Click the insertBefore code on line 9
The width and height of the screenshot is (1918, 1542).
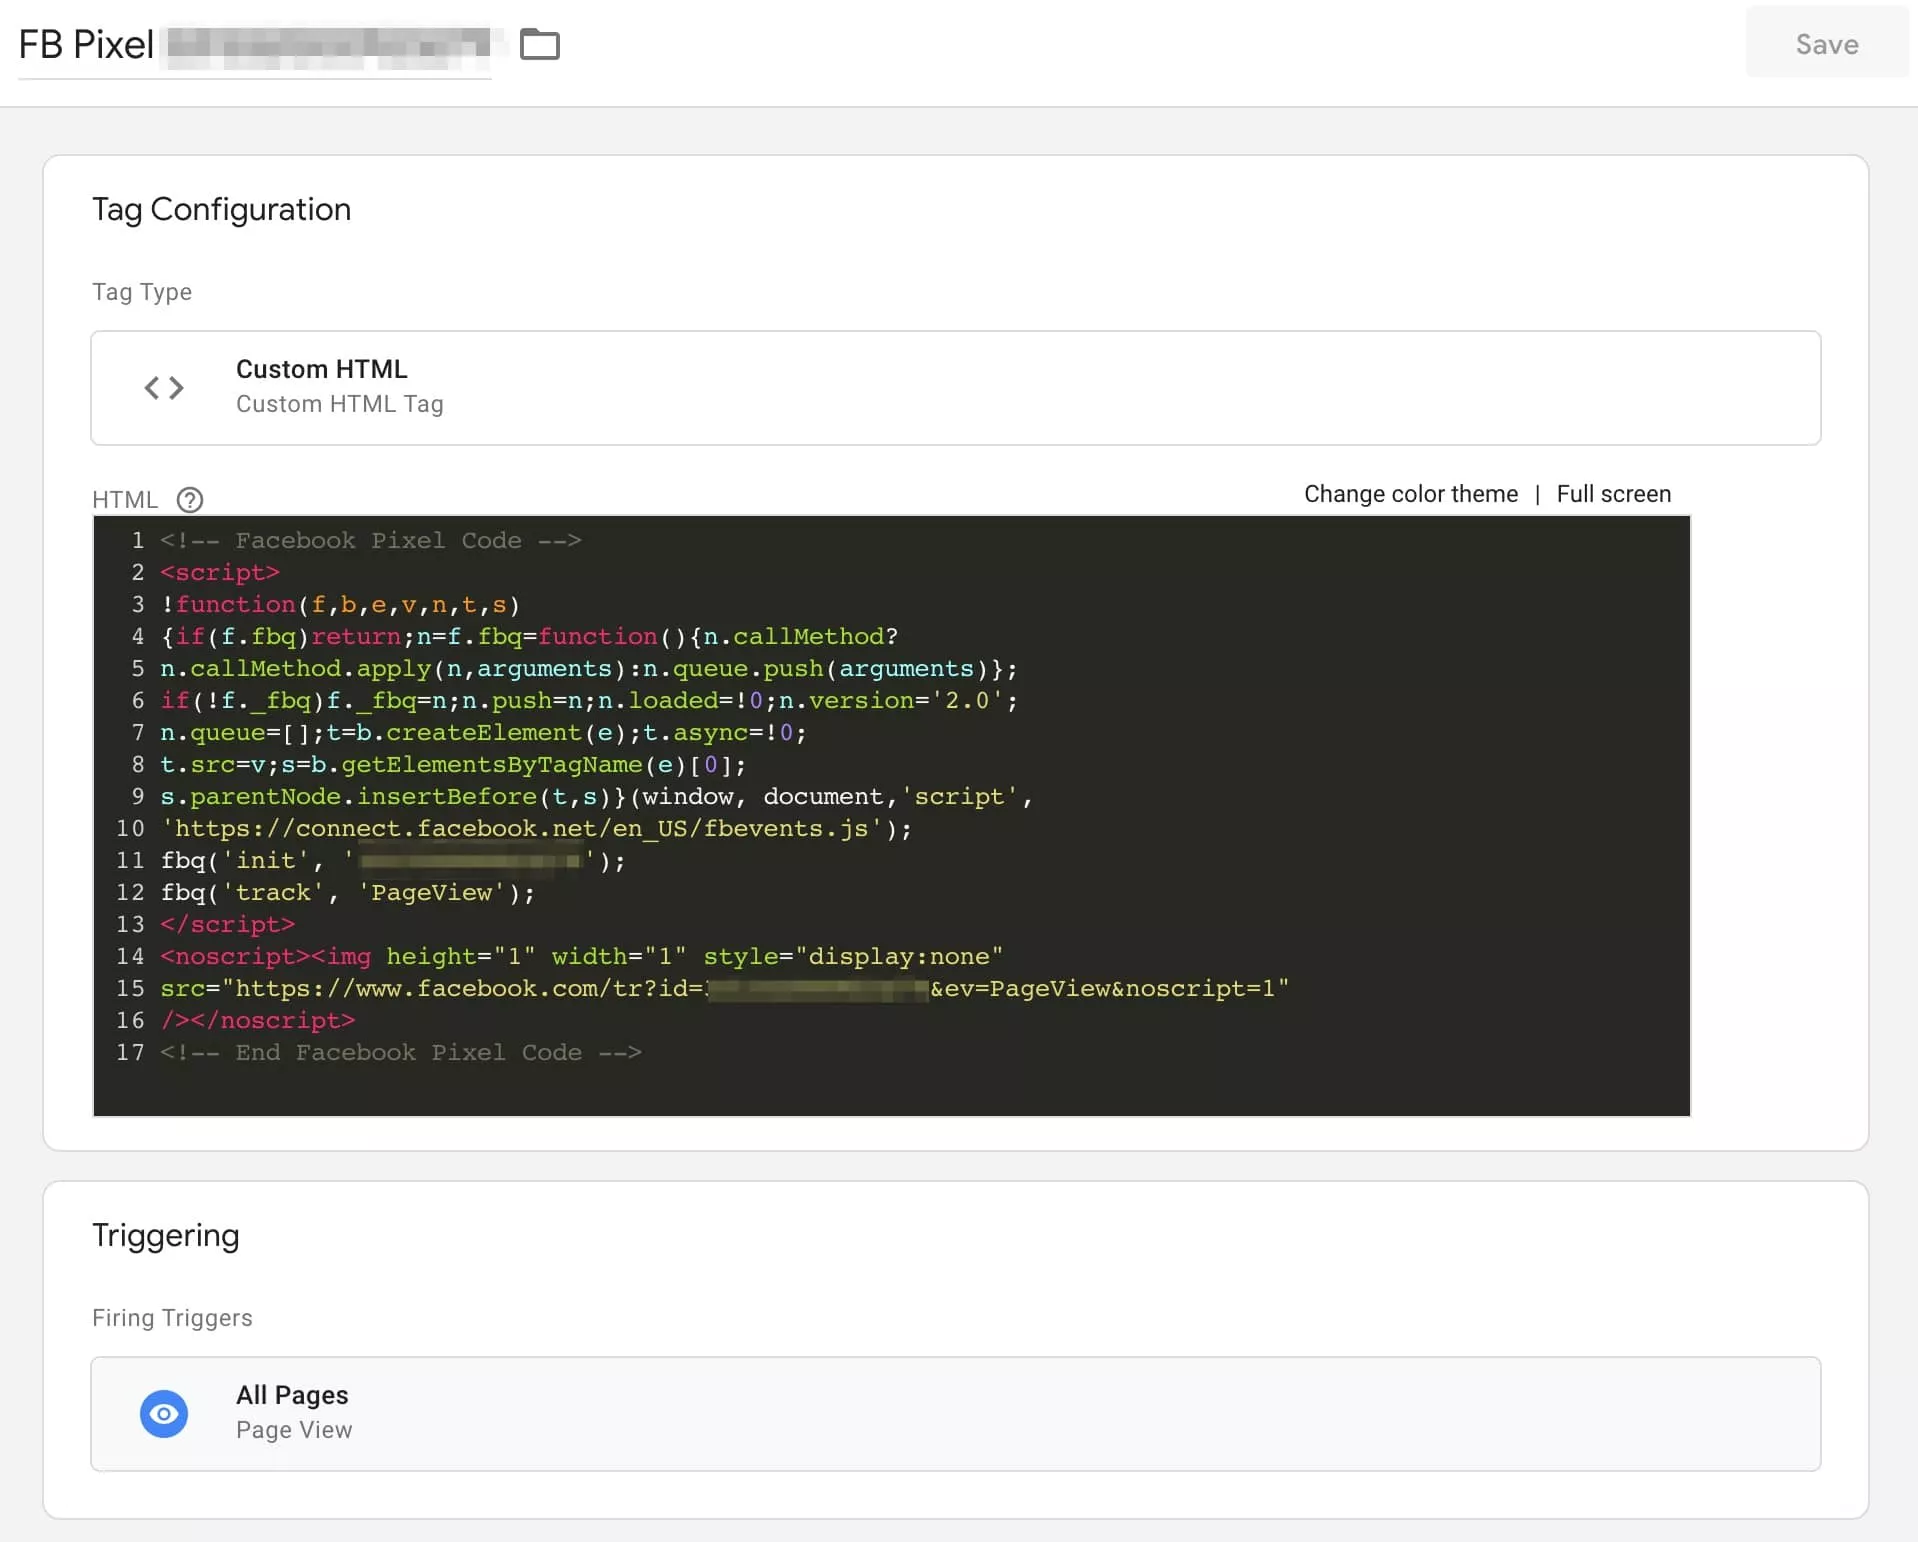[x=596, y=797]
